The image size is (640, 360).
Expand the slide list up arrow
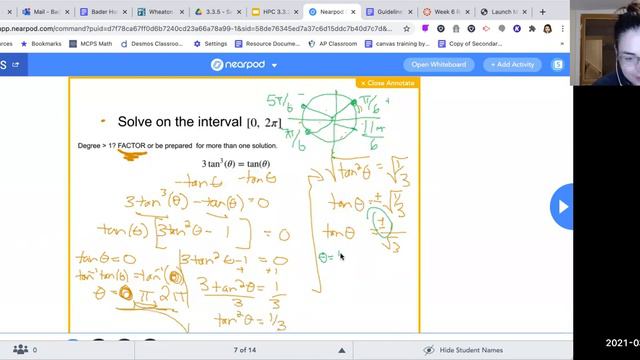coord(342,350)
